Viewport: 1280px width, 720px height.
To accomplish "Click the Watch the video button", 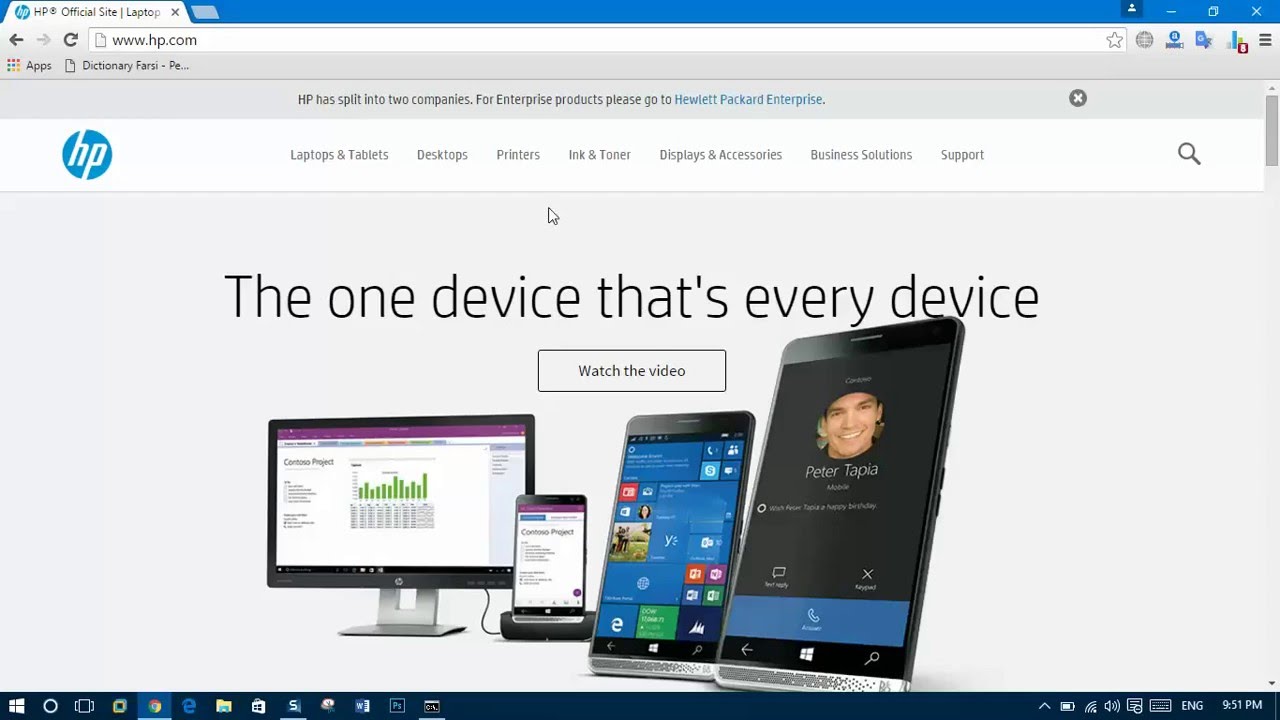I will [631, 371].
